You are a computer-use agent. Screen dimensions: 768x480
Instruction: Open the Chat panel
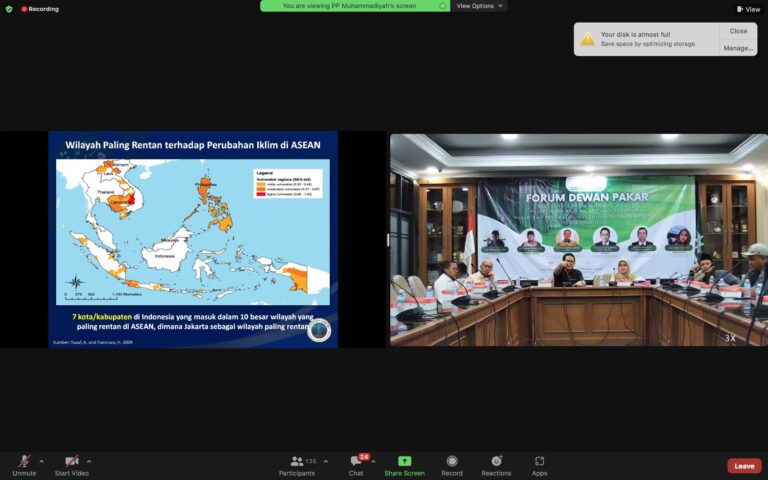click(x=356, y=466)
